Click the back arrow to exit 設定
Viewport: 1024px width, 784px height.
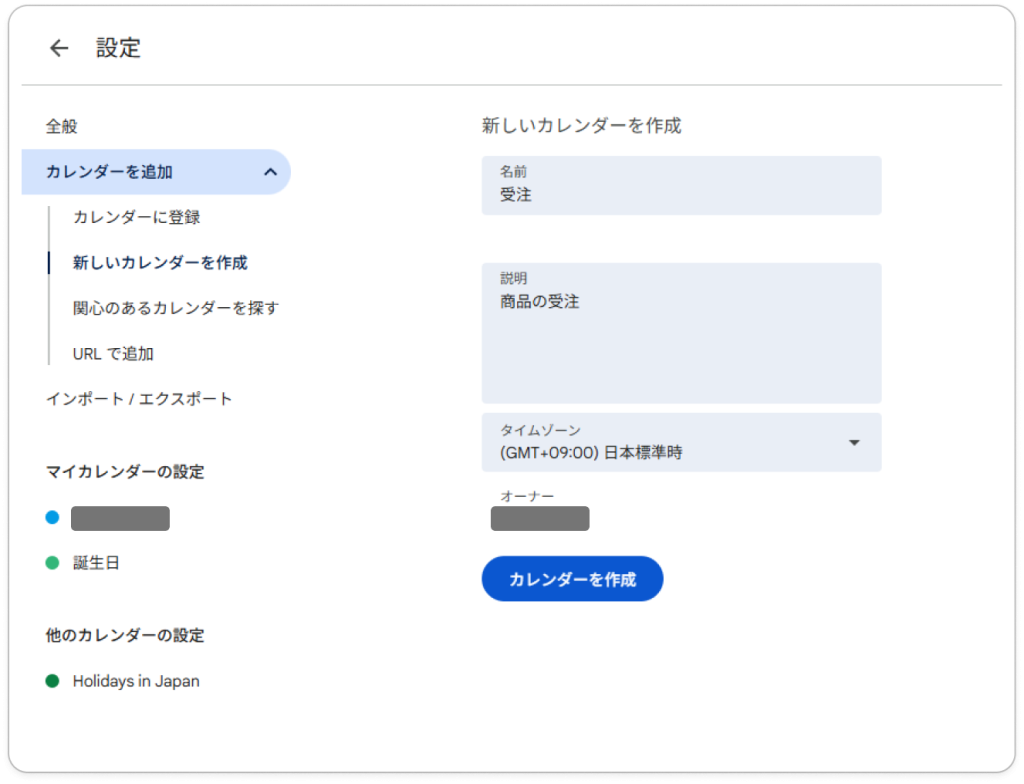pos(57,47)
